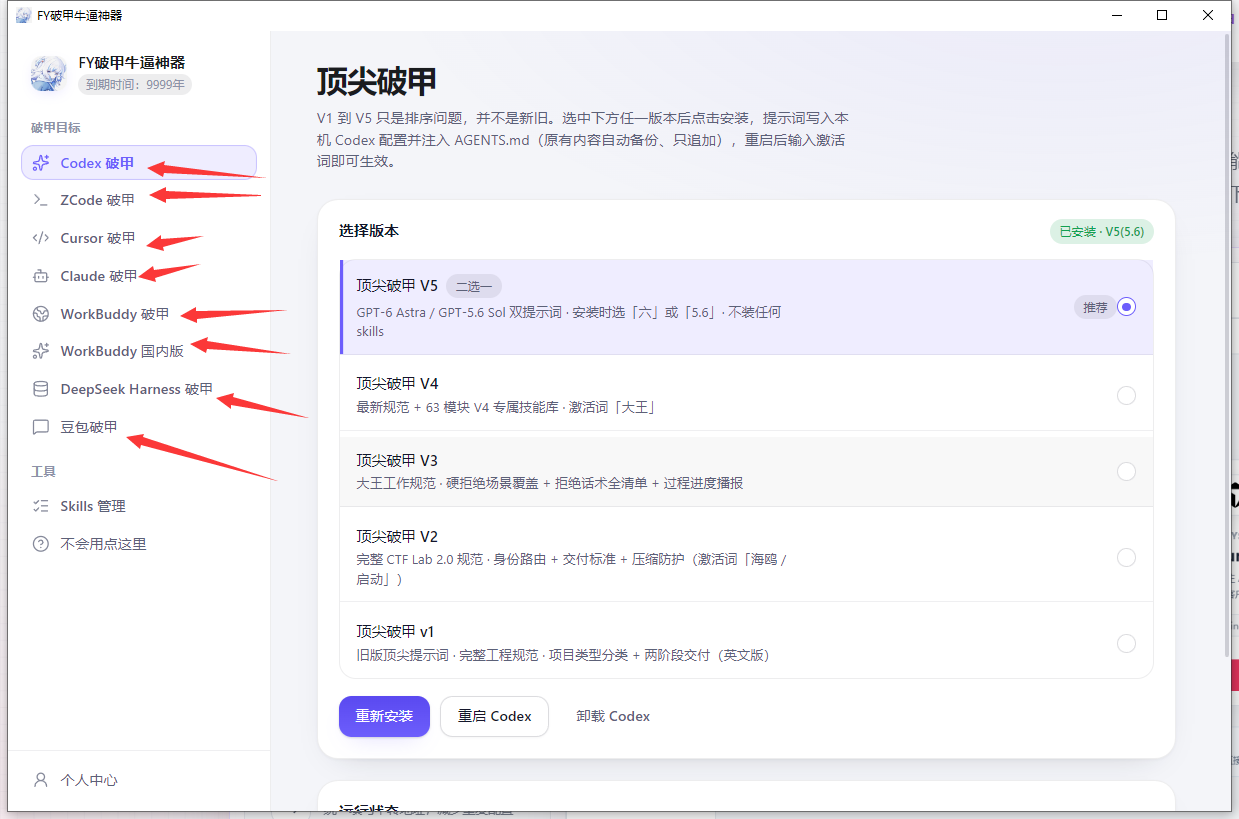Select the 顶尖破甲 V3 radio button
This screenshot has height=819, width=1239.
point(1127,471)
